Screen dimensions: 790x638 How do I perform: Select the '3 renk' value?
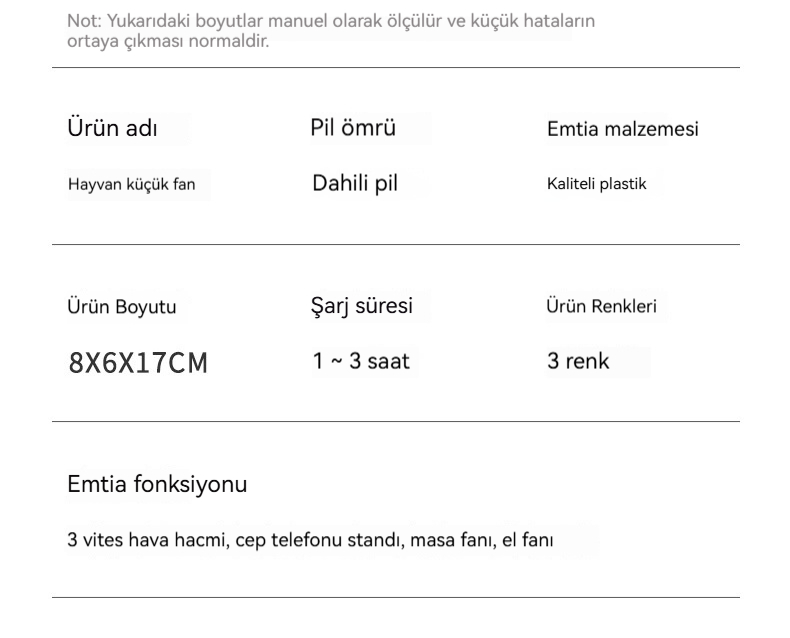tap(578, 361)
